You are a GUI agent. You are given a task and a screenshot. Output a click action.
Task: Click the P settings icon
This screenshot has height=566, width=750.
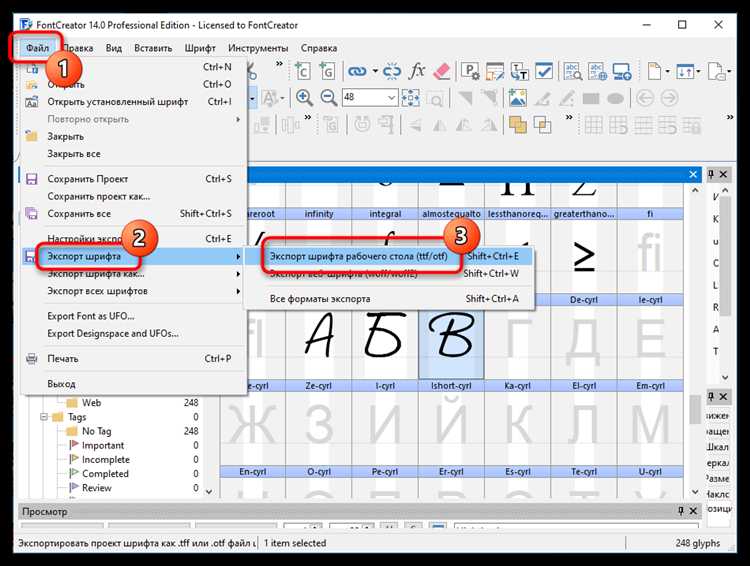(470, 71)
